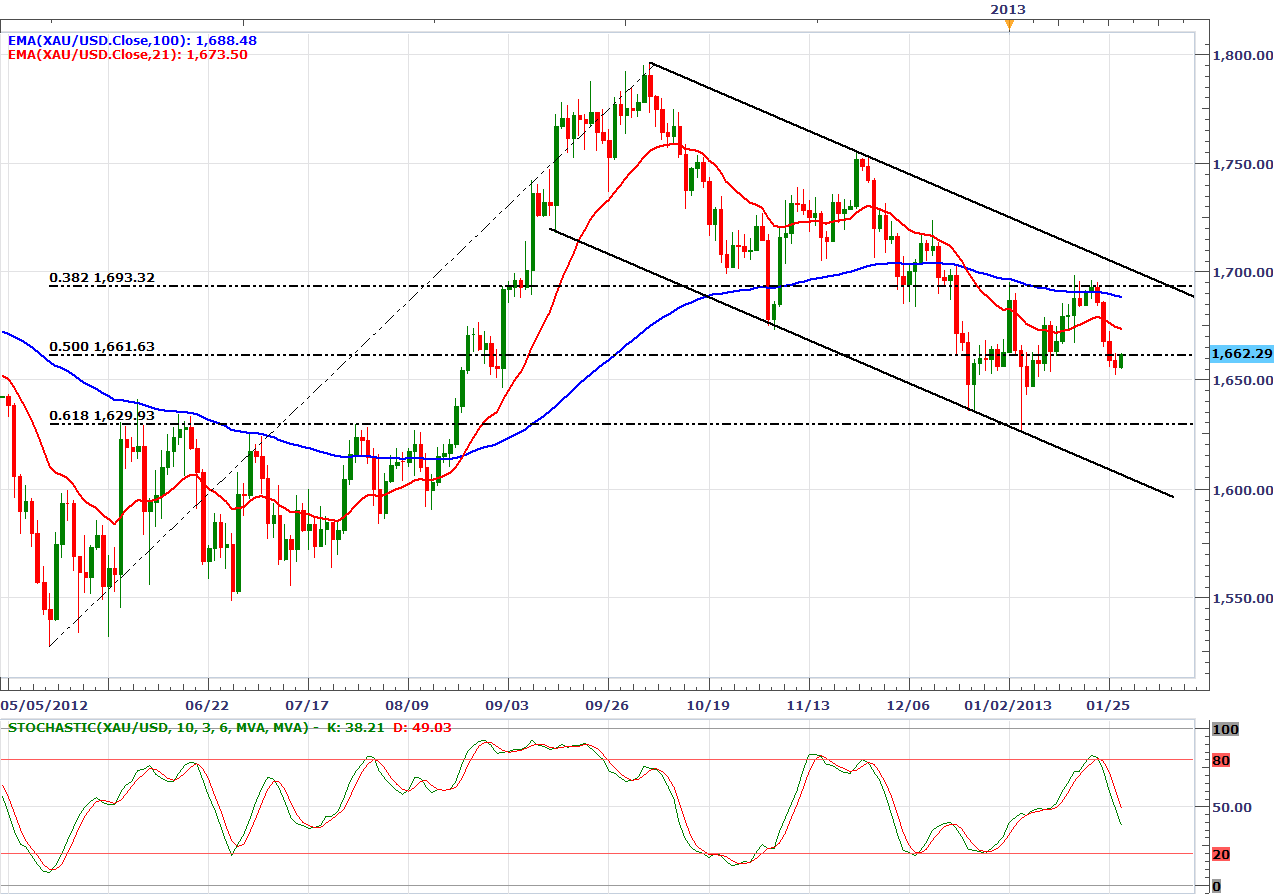The image size is (1274, 894).
Task: Click the 1,550.00 price axis label
Action: [x=1242, y=599]
